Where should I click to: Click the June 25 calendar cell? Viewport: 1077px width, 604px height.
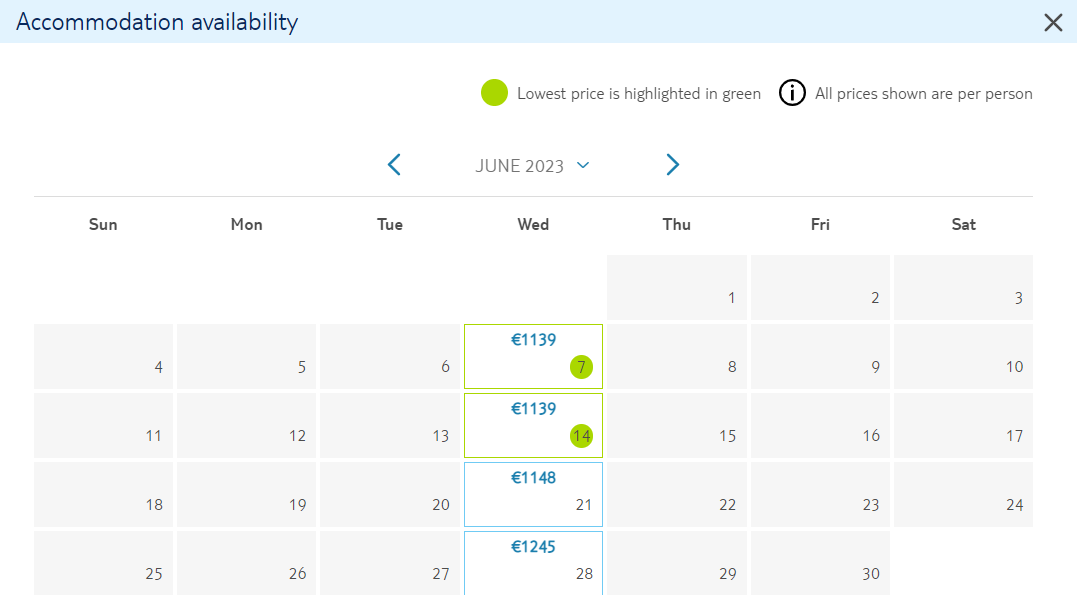[x=104, y=563]
